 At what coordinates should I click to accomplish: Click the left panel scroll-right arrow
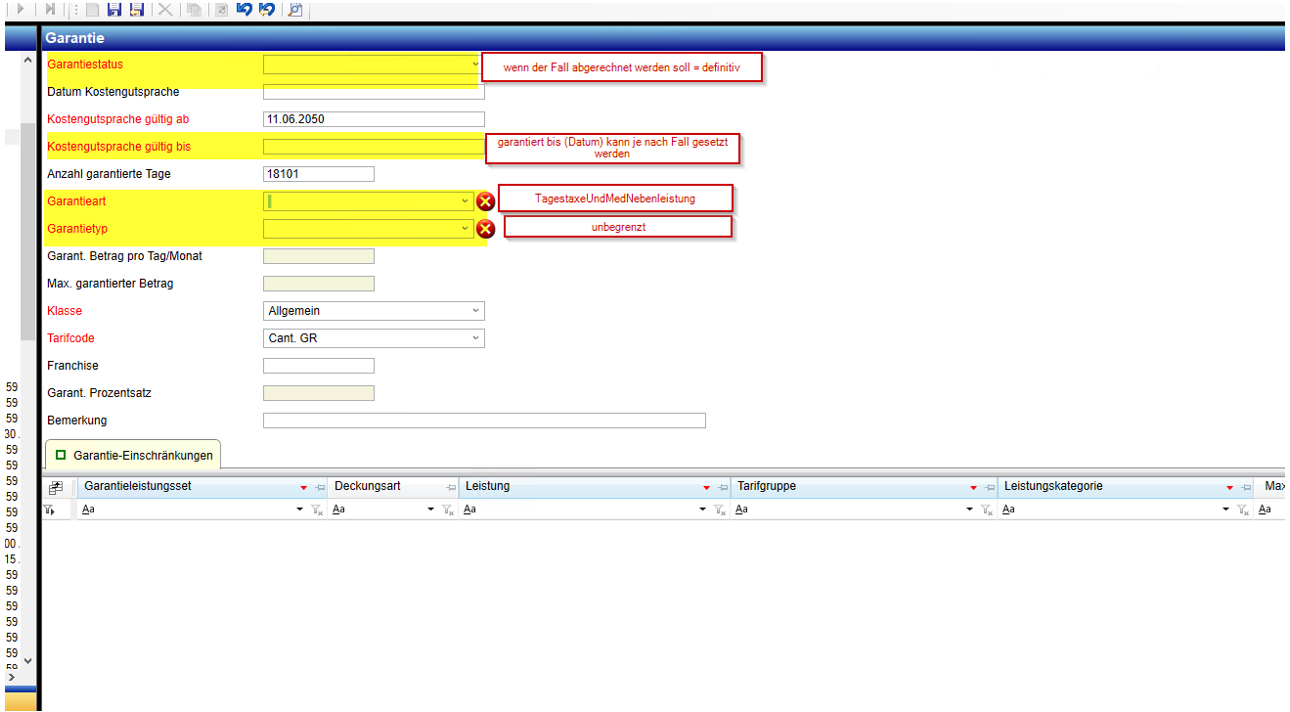[x=10, y=677]
